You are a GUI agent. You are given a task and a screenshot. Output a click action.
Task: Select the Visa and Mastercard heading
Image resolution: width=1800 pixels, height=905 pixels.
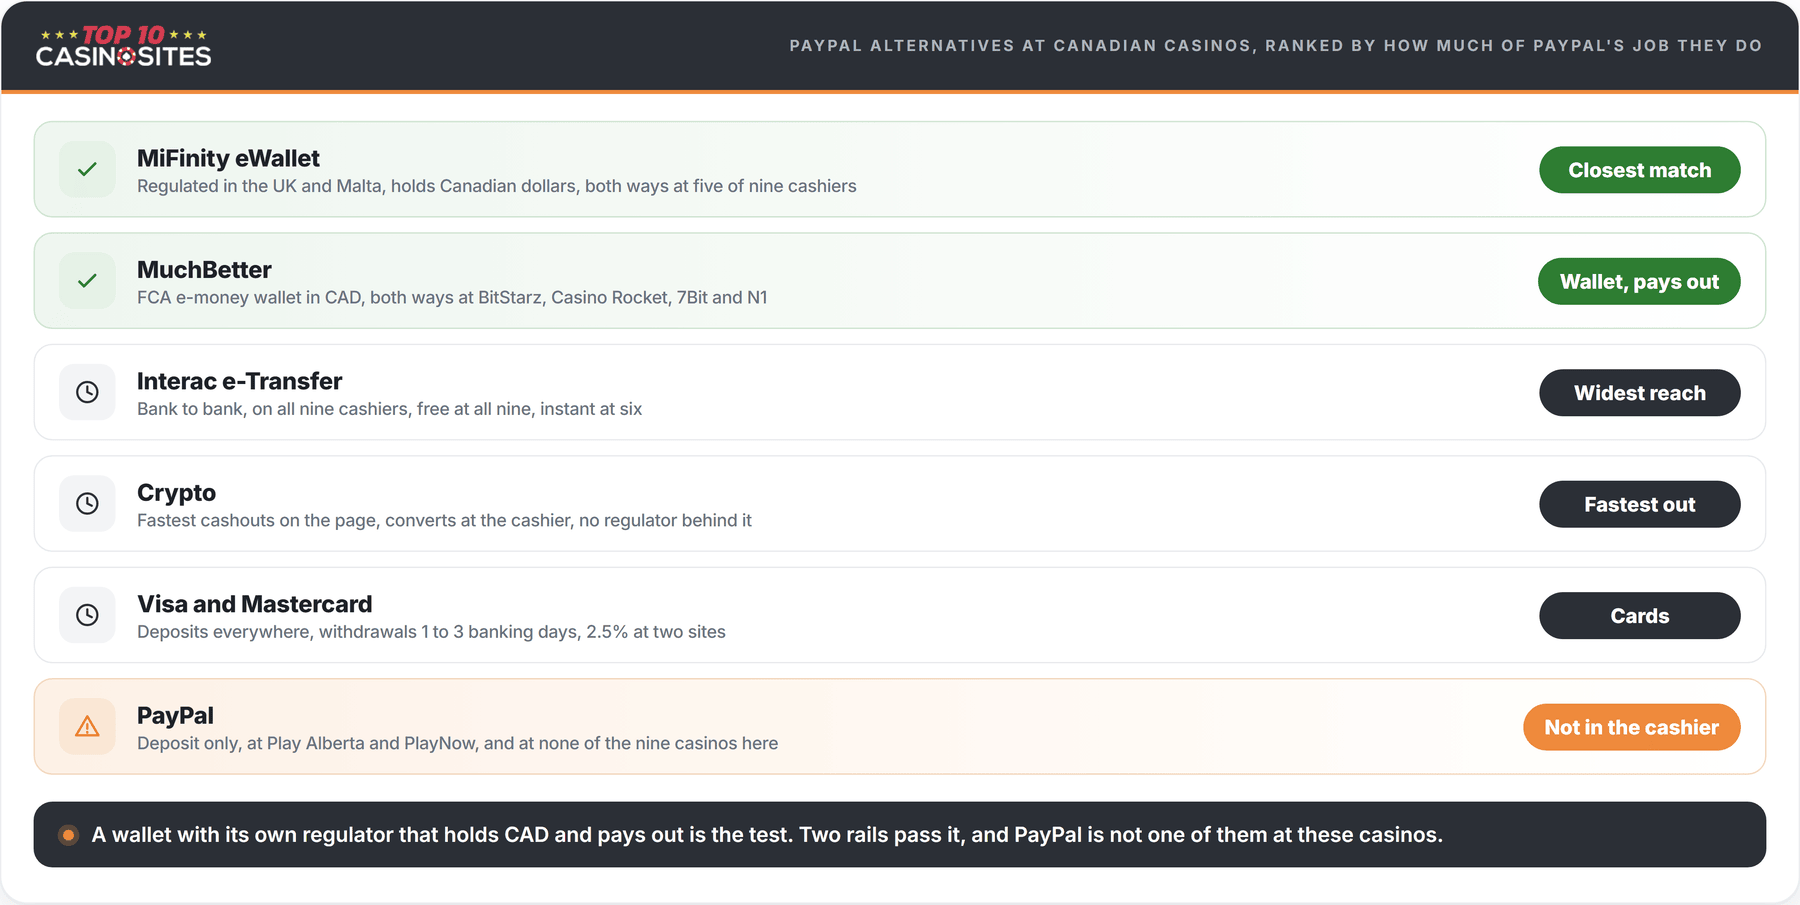[x=254, y=604]
